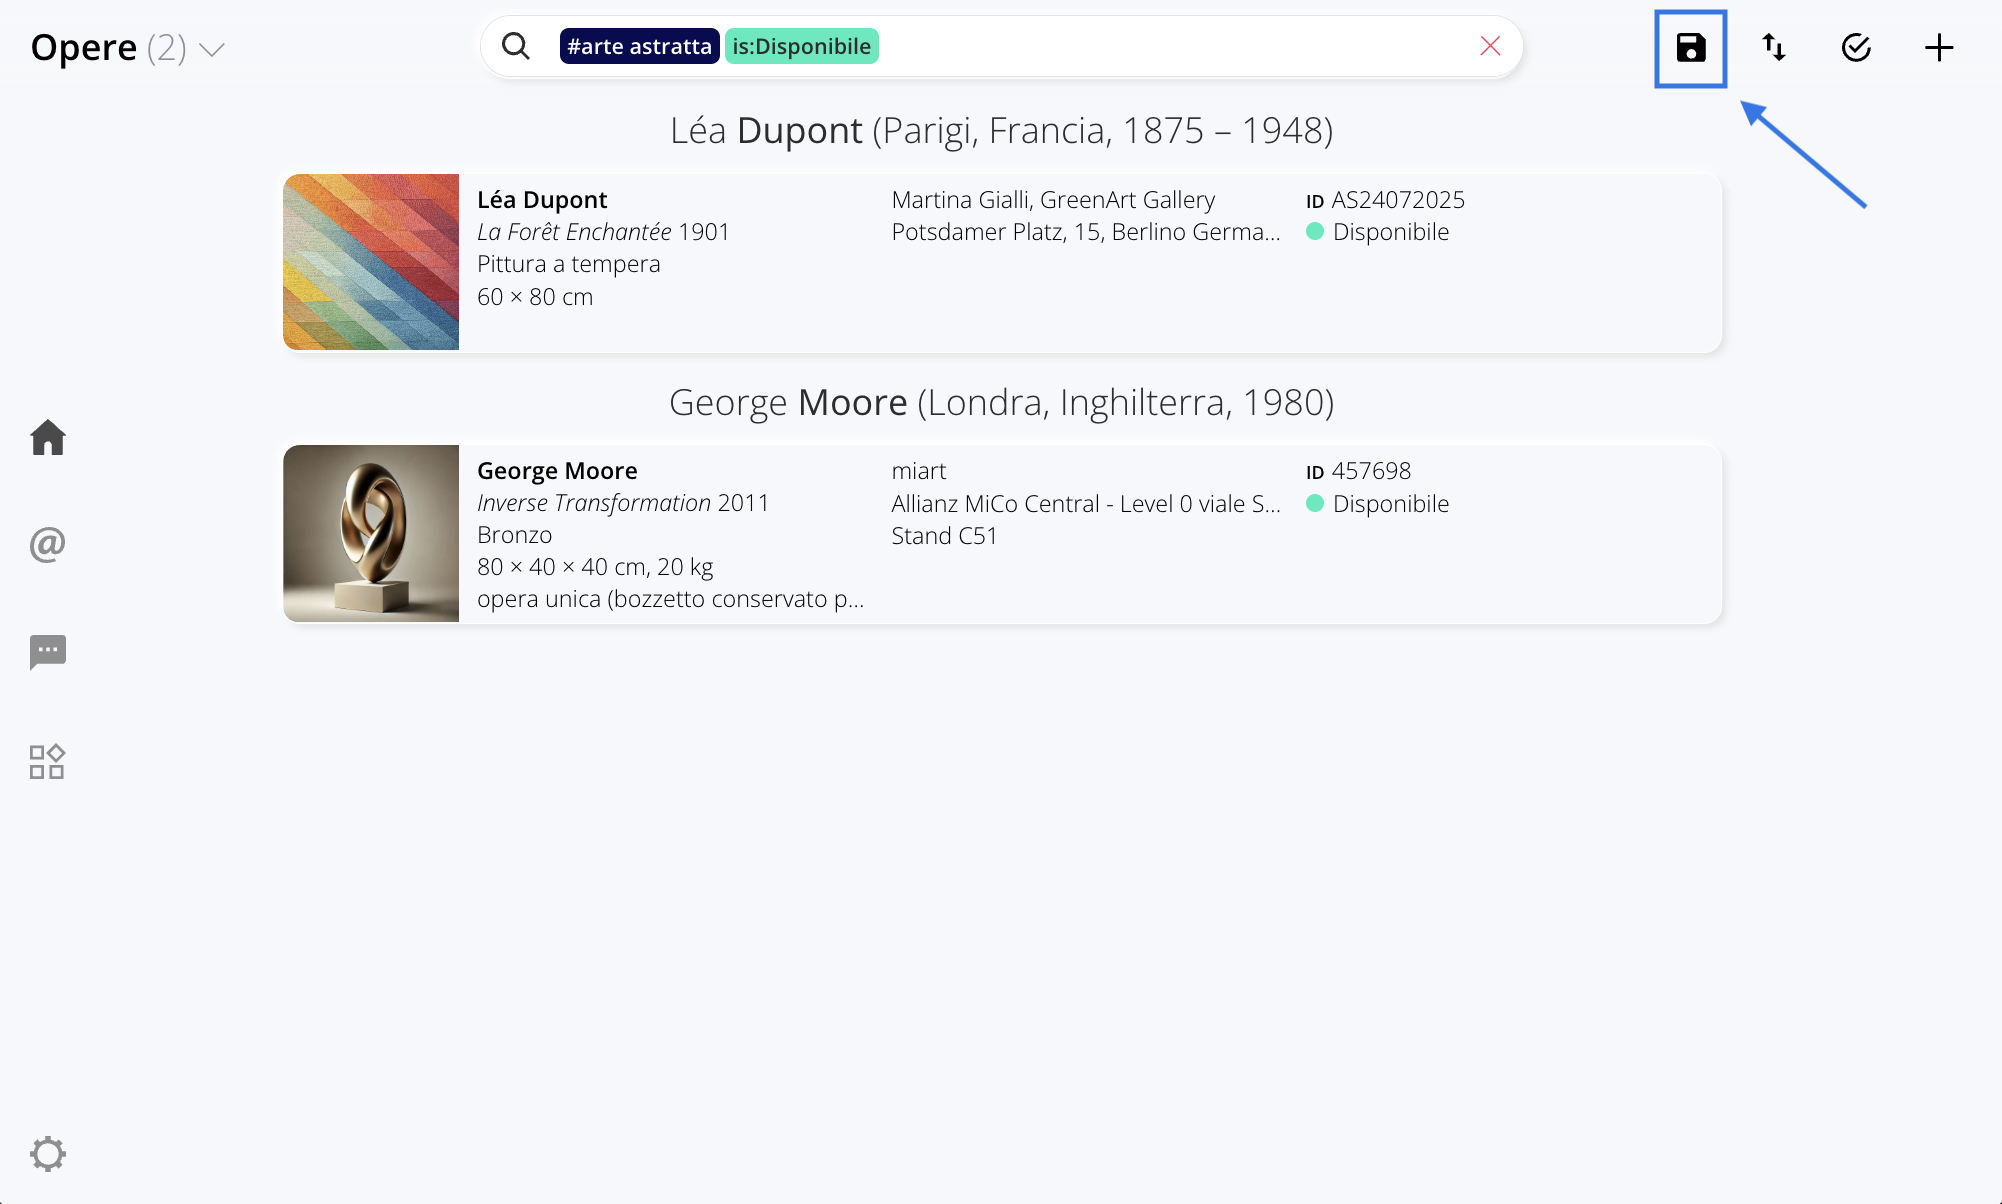Open the shapes grid sidebar icon

click(x=48, y=762)
